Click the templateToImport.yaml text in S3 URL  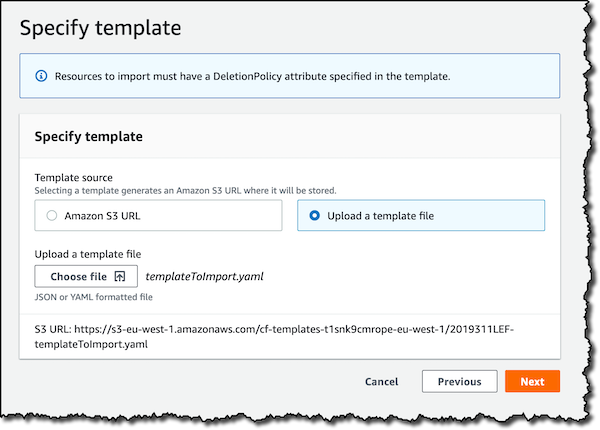tap(91, 344)
